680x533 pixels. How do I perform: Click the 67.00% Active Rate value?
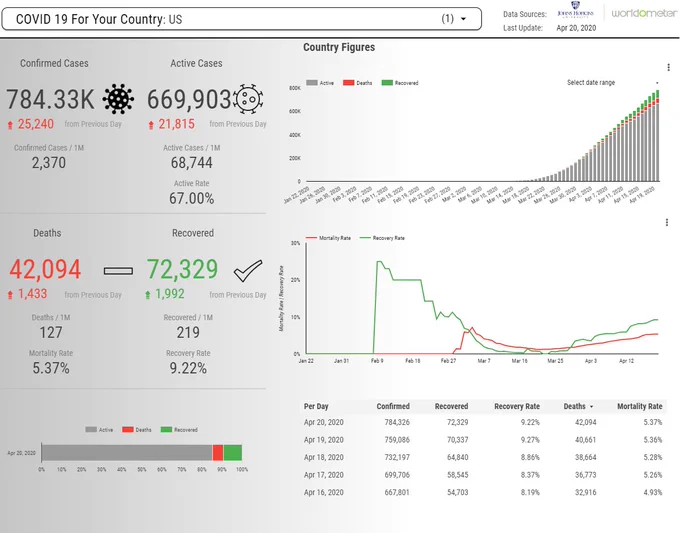point(191,199)
